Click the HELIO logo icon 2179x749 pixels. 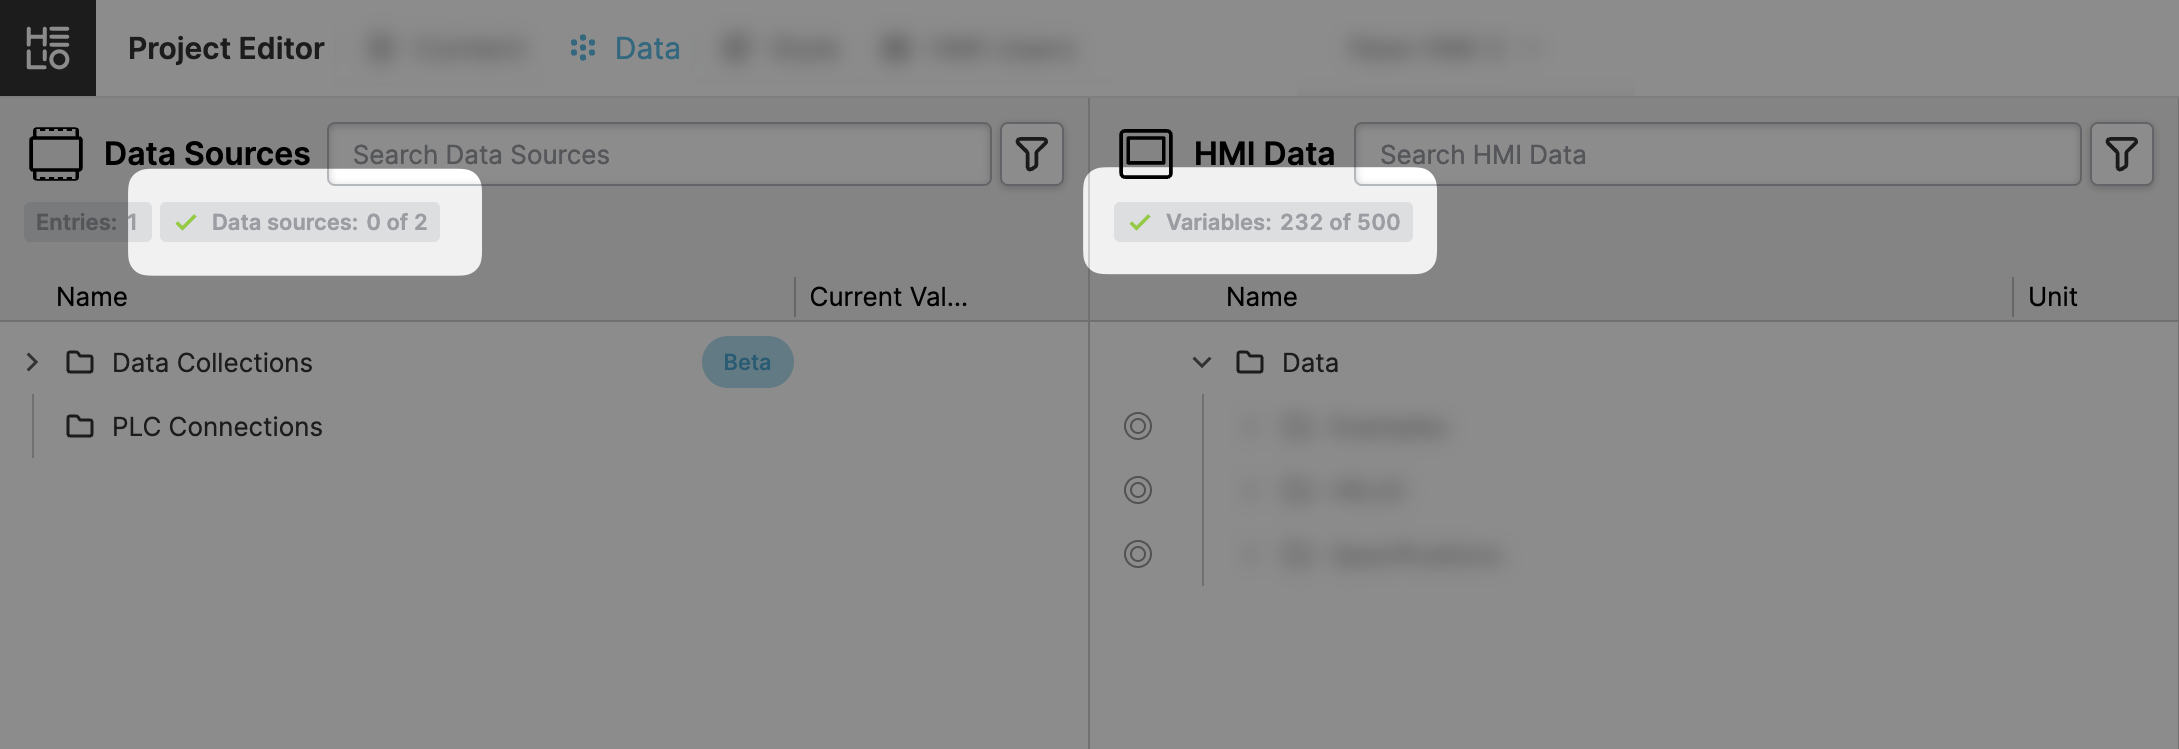coord(48,48)
